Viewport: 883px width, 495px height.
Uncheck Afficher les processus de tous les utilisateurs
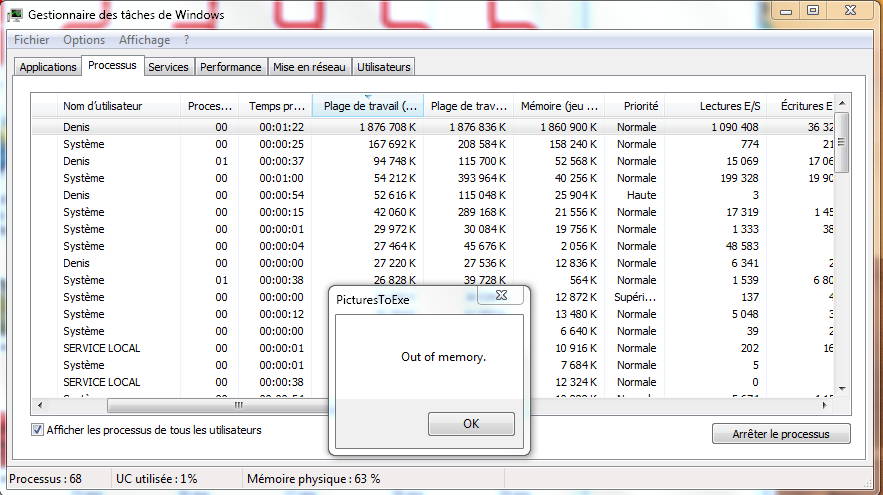(38, 430)
